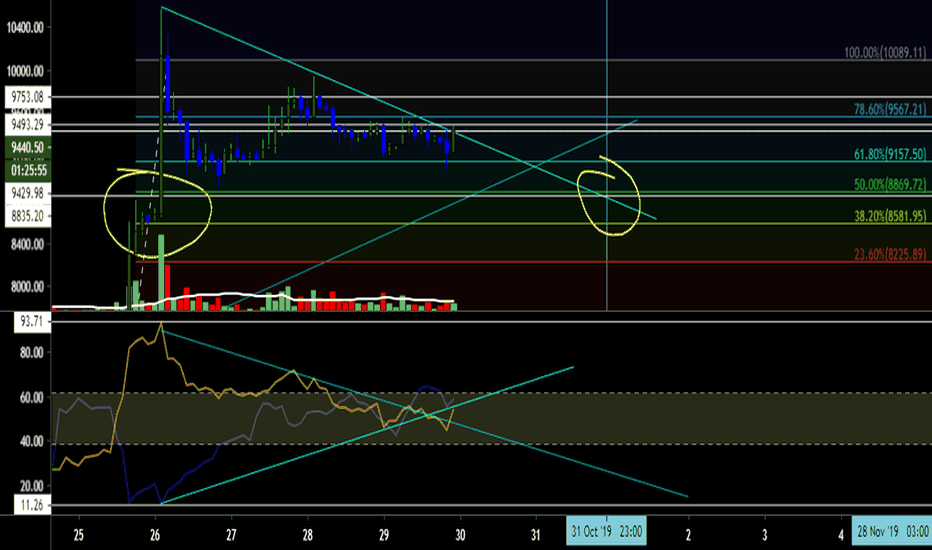Click the date axis label 28
The height and width of the screenshot is (550, 932).
(307, 535)
